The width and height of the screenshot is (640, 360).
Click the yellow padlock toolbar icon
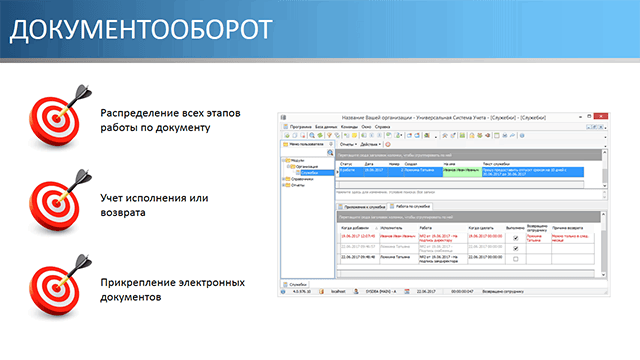coord(471,136)
